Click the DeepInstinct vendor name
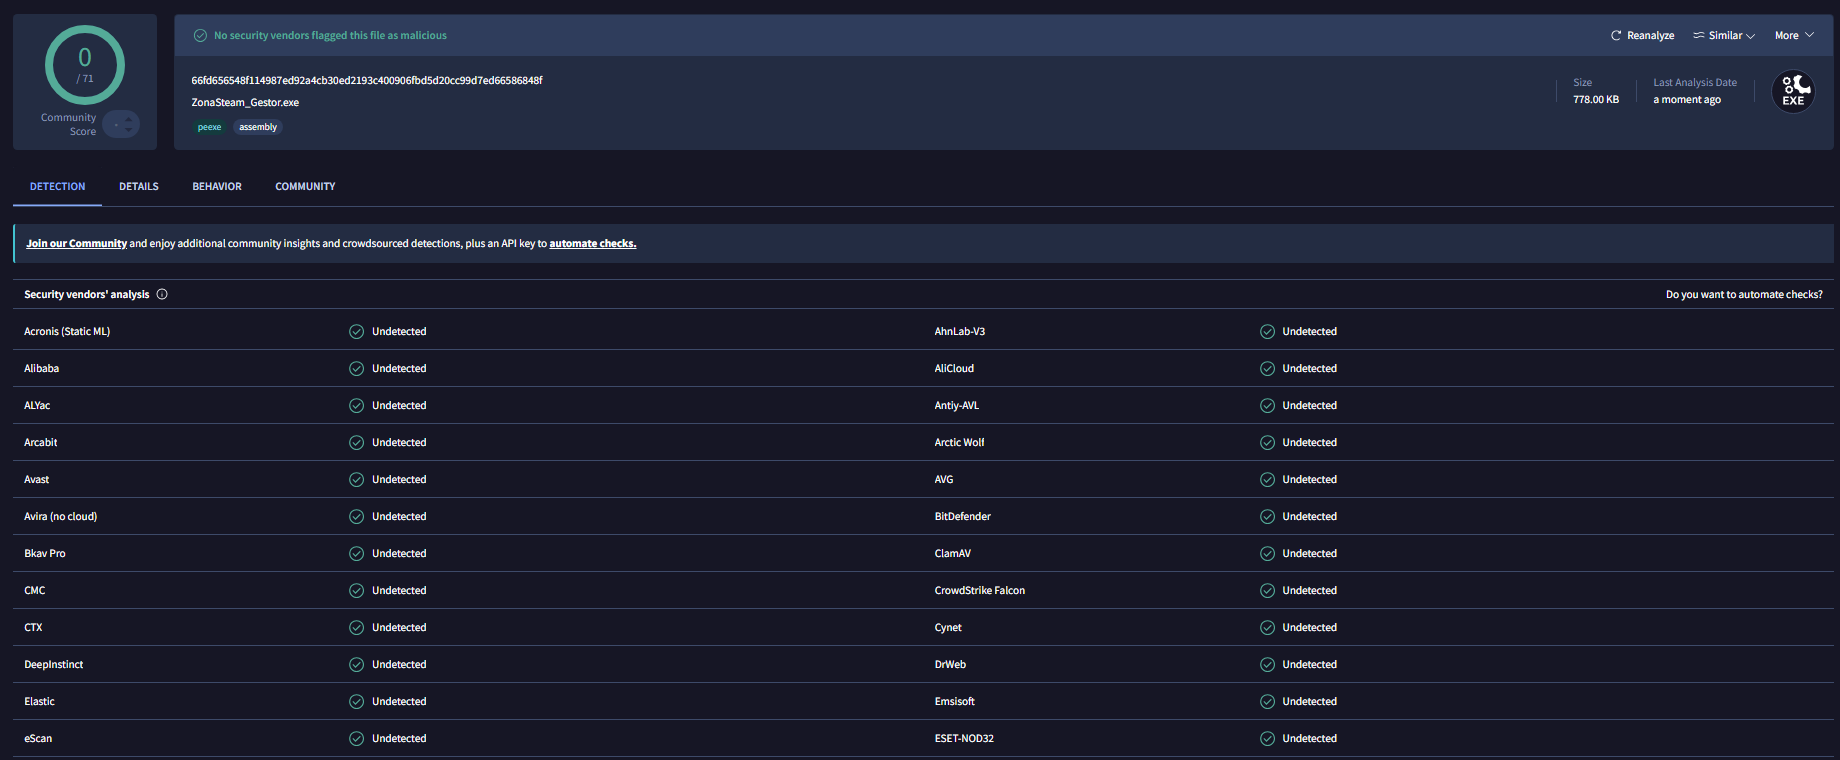 [x=54, y=664]
